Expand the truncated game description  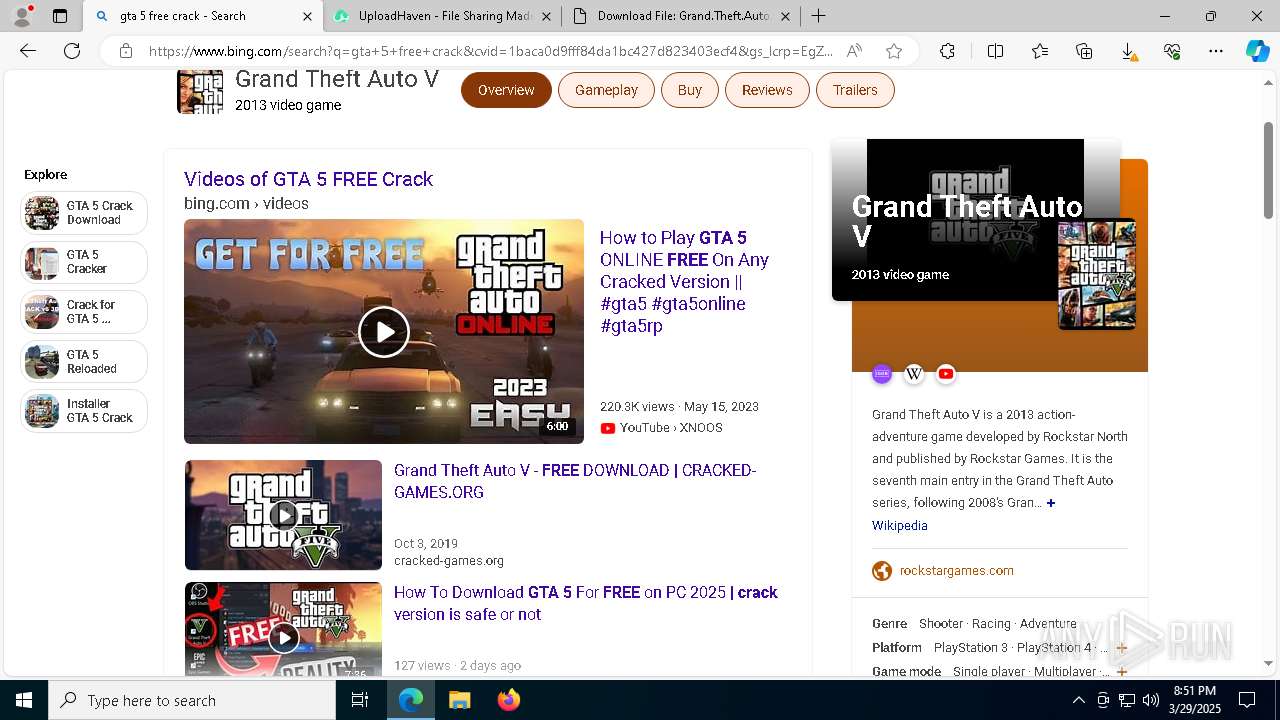pyautogui.click(x=1051, y=503)
